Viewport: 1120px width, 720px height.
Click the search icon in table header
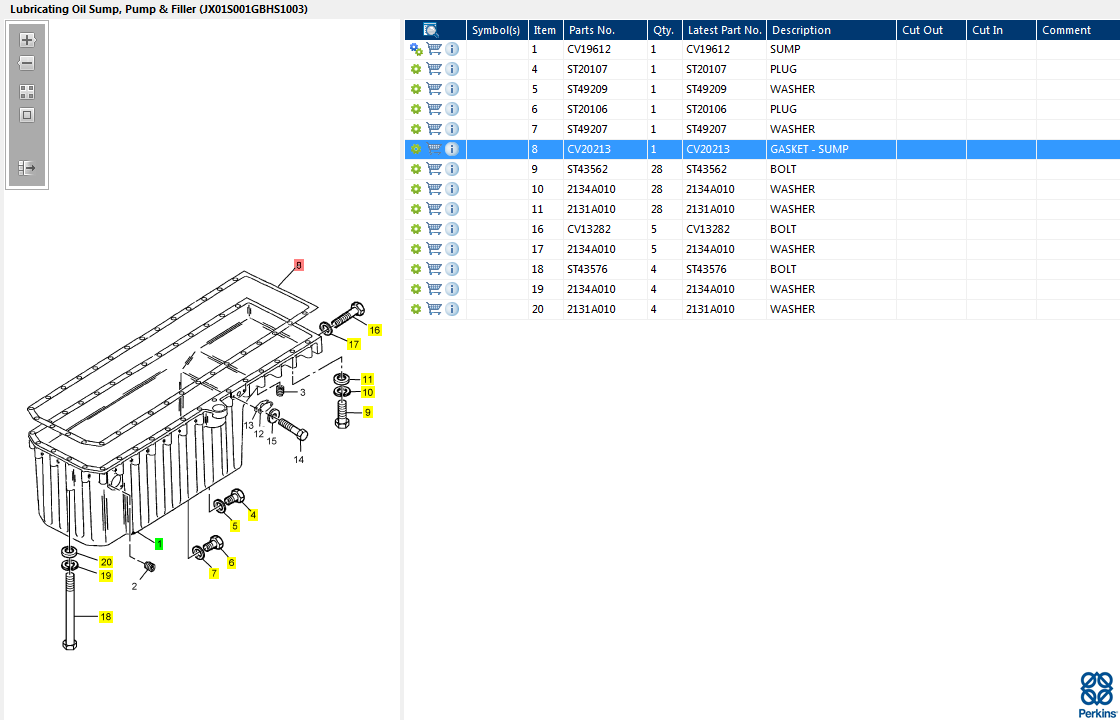pyautogui.click(x=431, y=30)
